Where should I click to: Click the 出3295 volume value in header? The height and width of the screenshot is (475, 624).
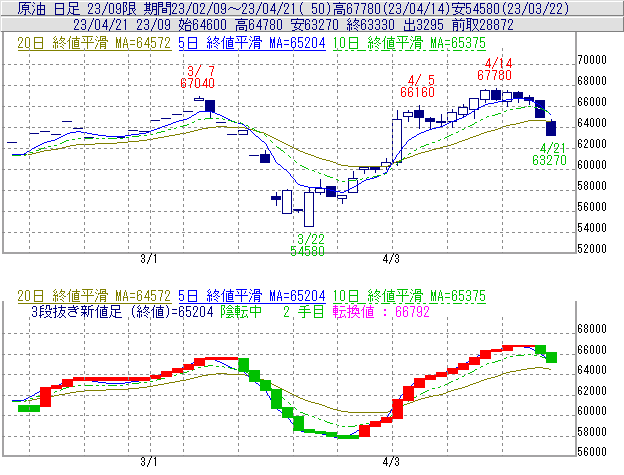click(423, 25)
